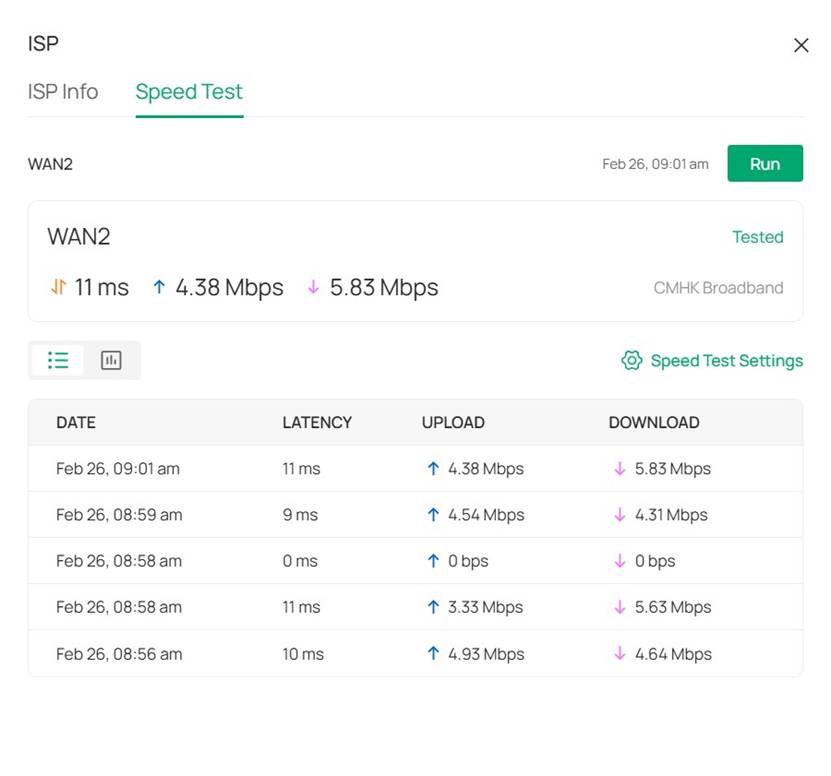The image size is (831, 776).
Task: Click the upload arrow in the 09:01 am row
Action: coord(433,468)
